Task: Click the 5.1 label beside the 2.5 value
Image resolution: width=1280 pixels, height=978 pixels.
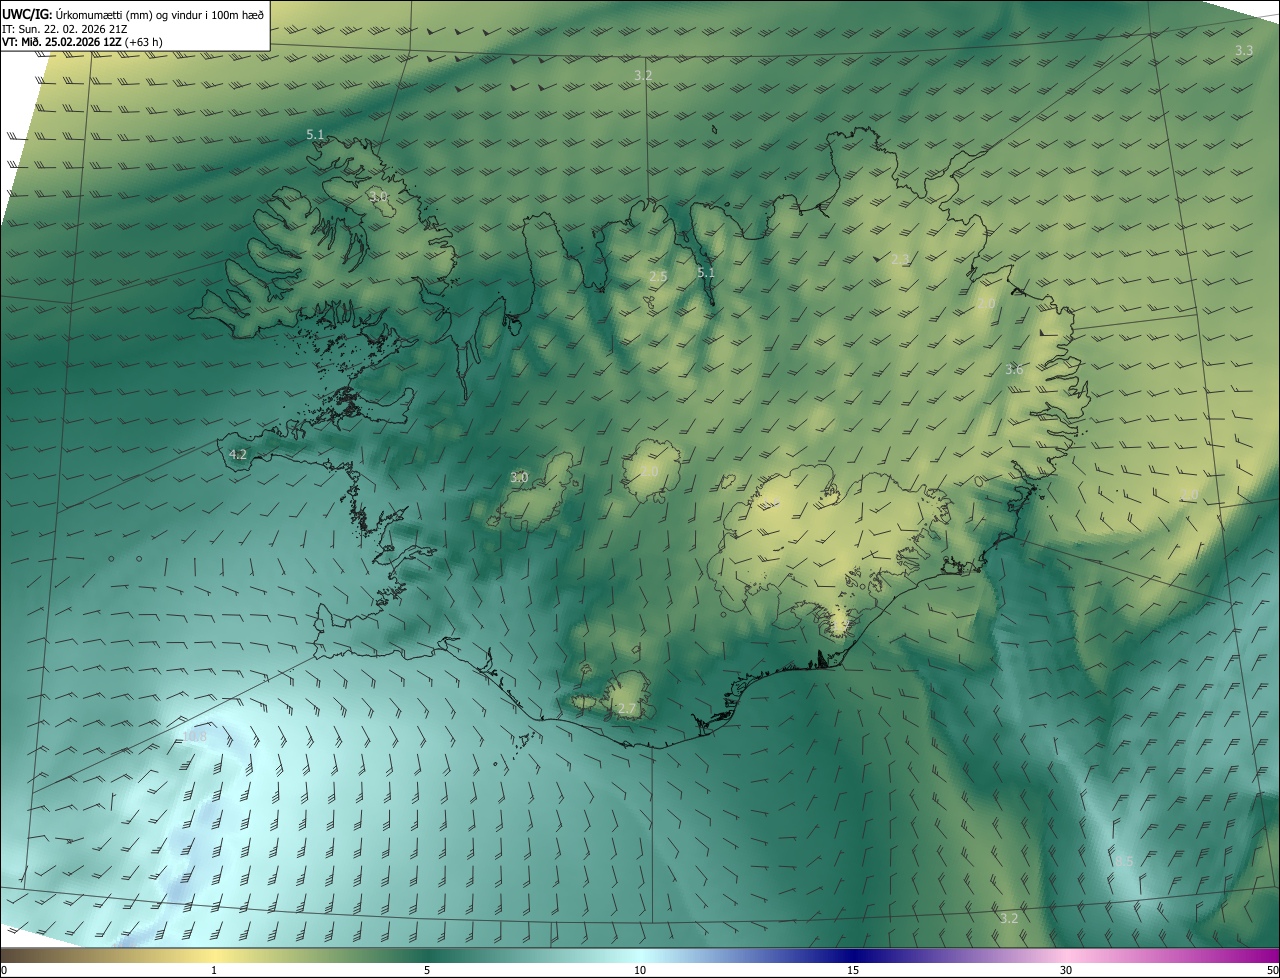Action: click(706, 272)
